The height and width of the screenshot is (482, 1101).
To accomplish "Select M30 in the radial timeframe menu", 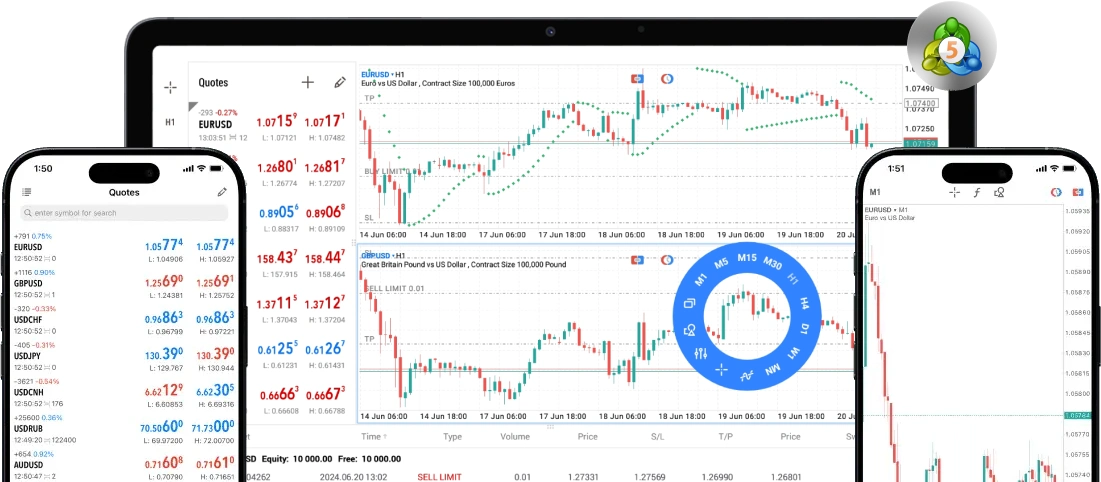I will [772, 263].
